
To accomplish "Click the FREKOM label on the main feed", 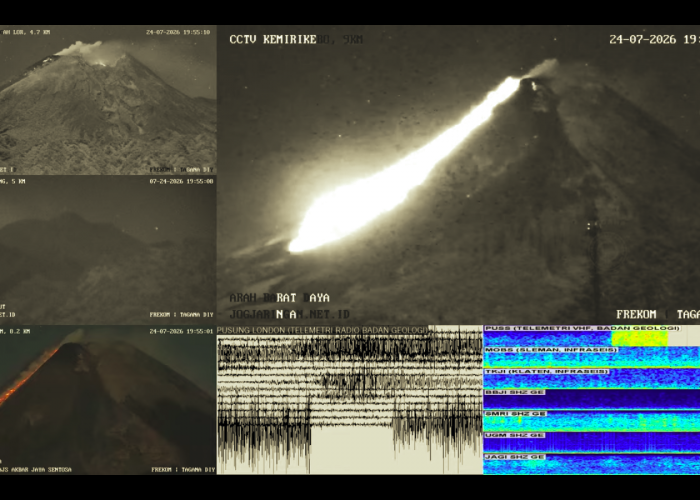I will point(636,315).
